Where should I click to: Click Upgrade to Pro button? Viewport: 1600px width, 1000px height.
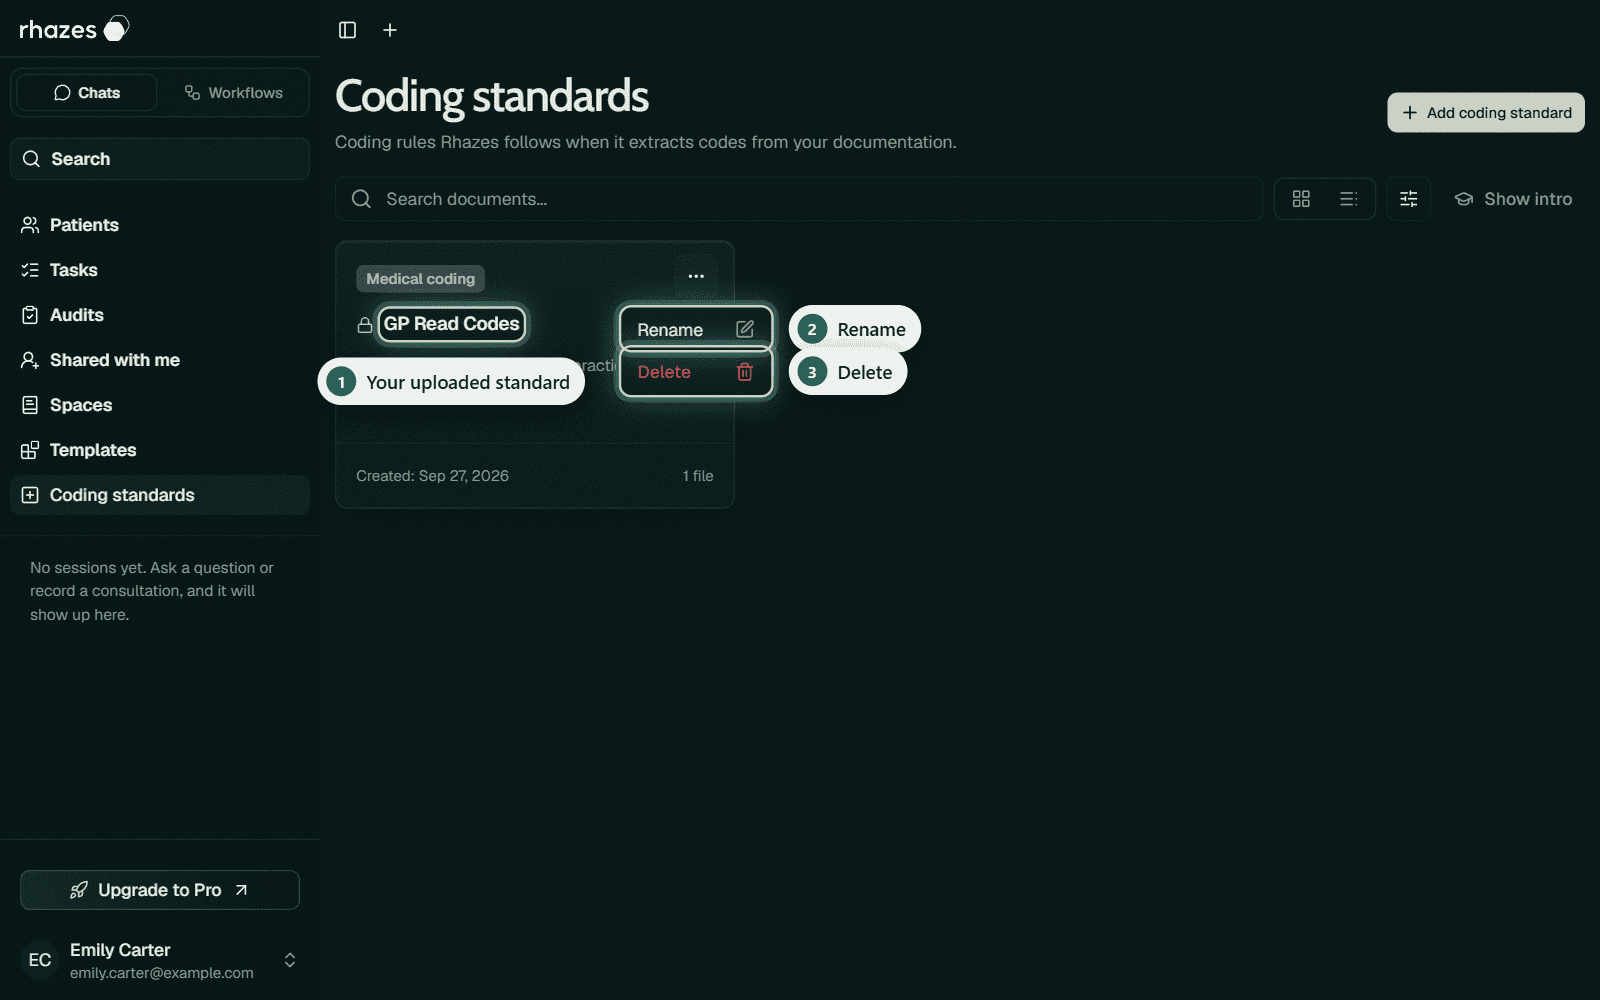click(160, 890)
